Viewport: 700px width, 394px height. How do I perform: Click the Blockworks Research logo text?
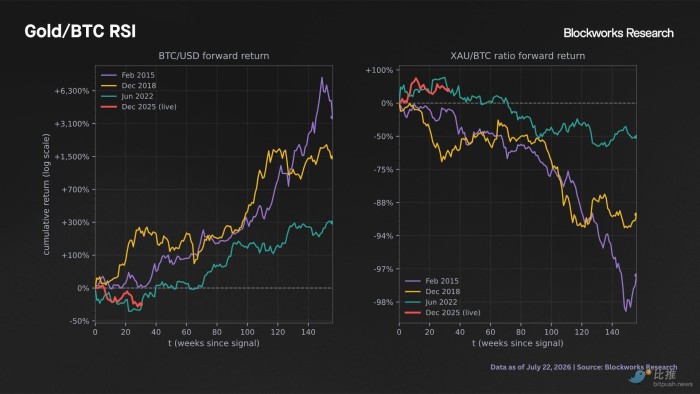tap(618, 33)
